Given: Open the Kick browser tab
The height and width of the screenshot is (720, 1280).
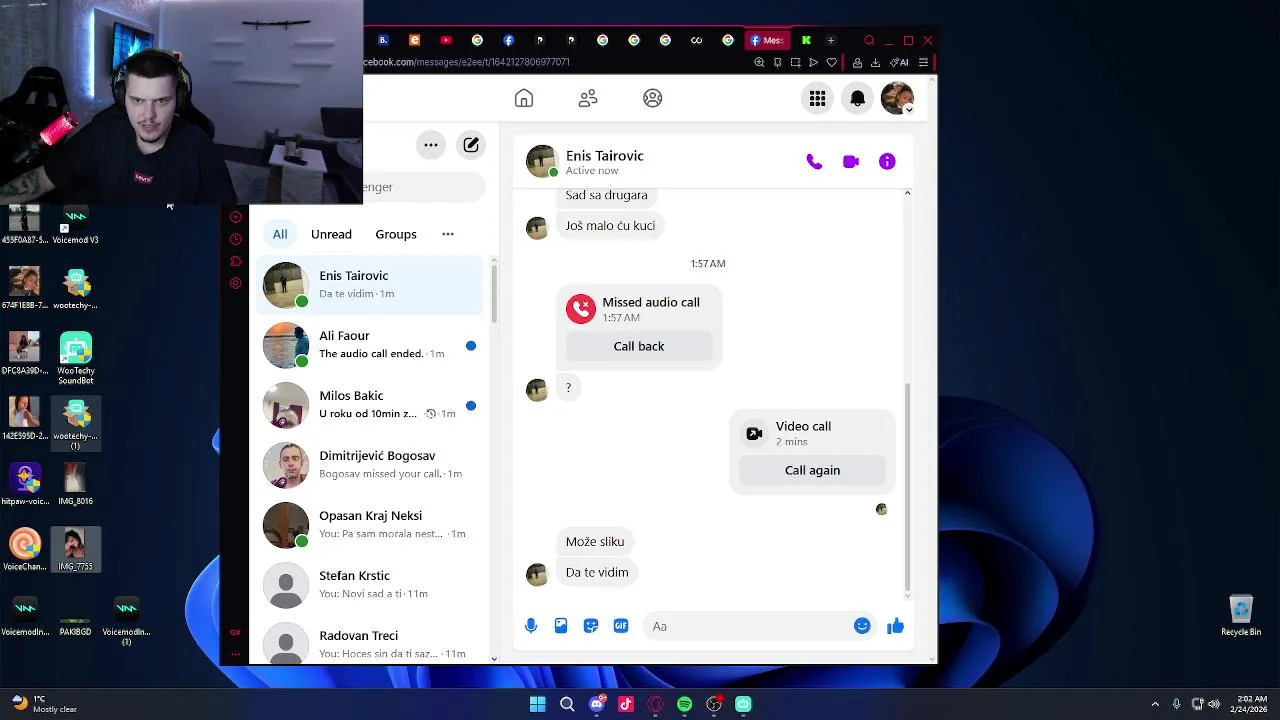Looking at the screenshot, I should [806, 40].
